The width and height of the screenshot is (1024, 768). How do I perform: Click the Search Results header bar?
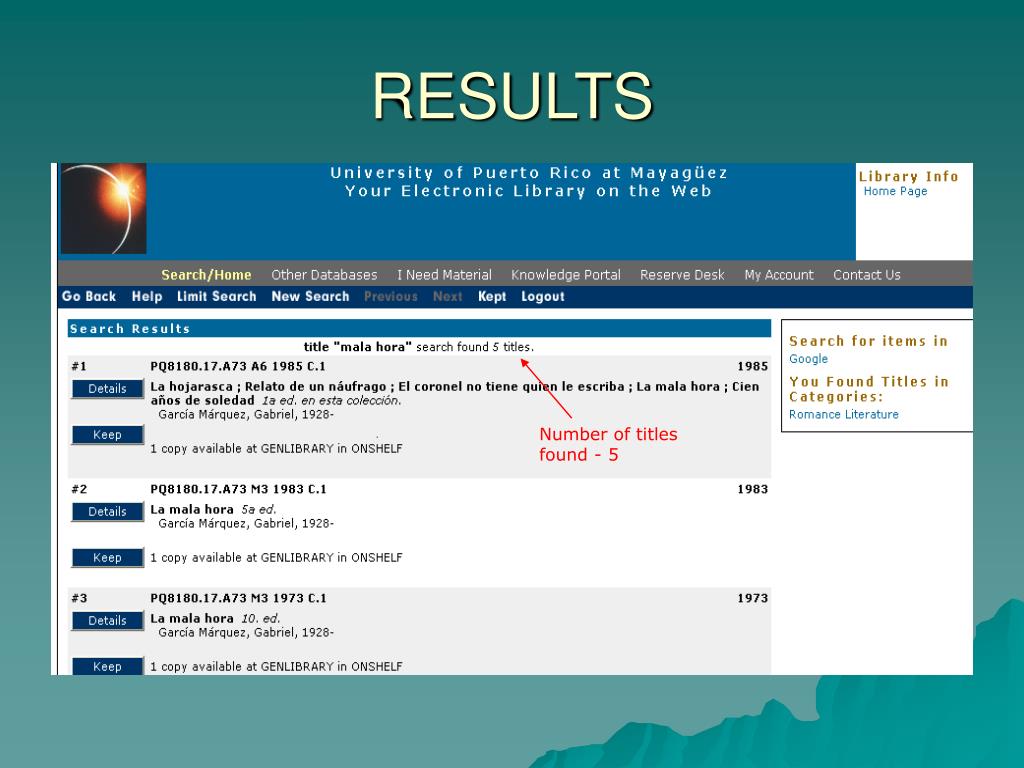click(419, 328)
